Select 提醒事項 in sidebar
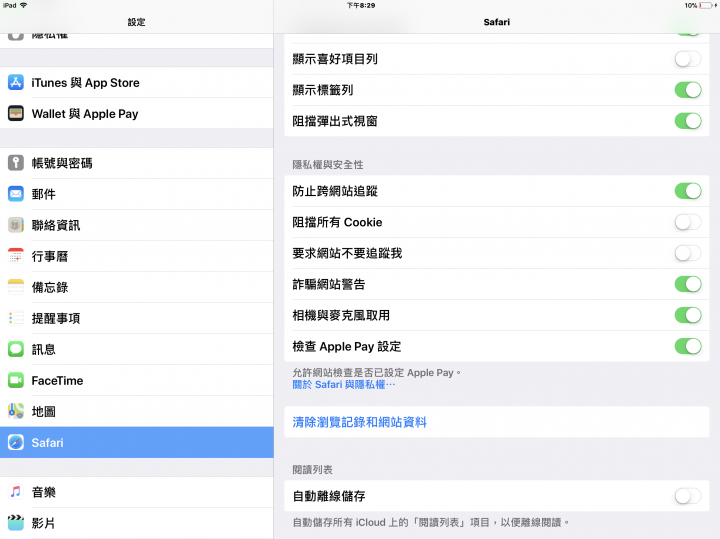Image resolution: width=720 pixels, height=539 pixels. (137, 318)
